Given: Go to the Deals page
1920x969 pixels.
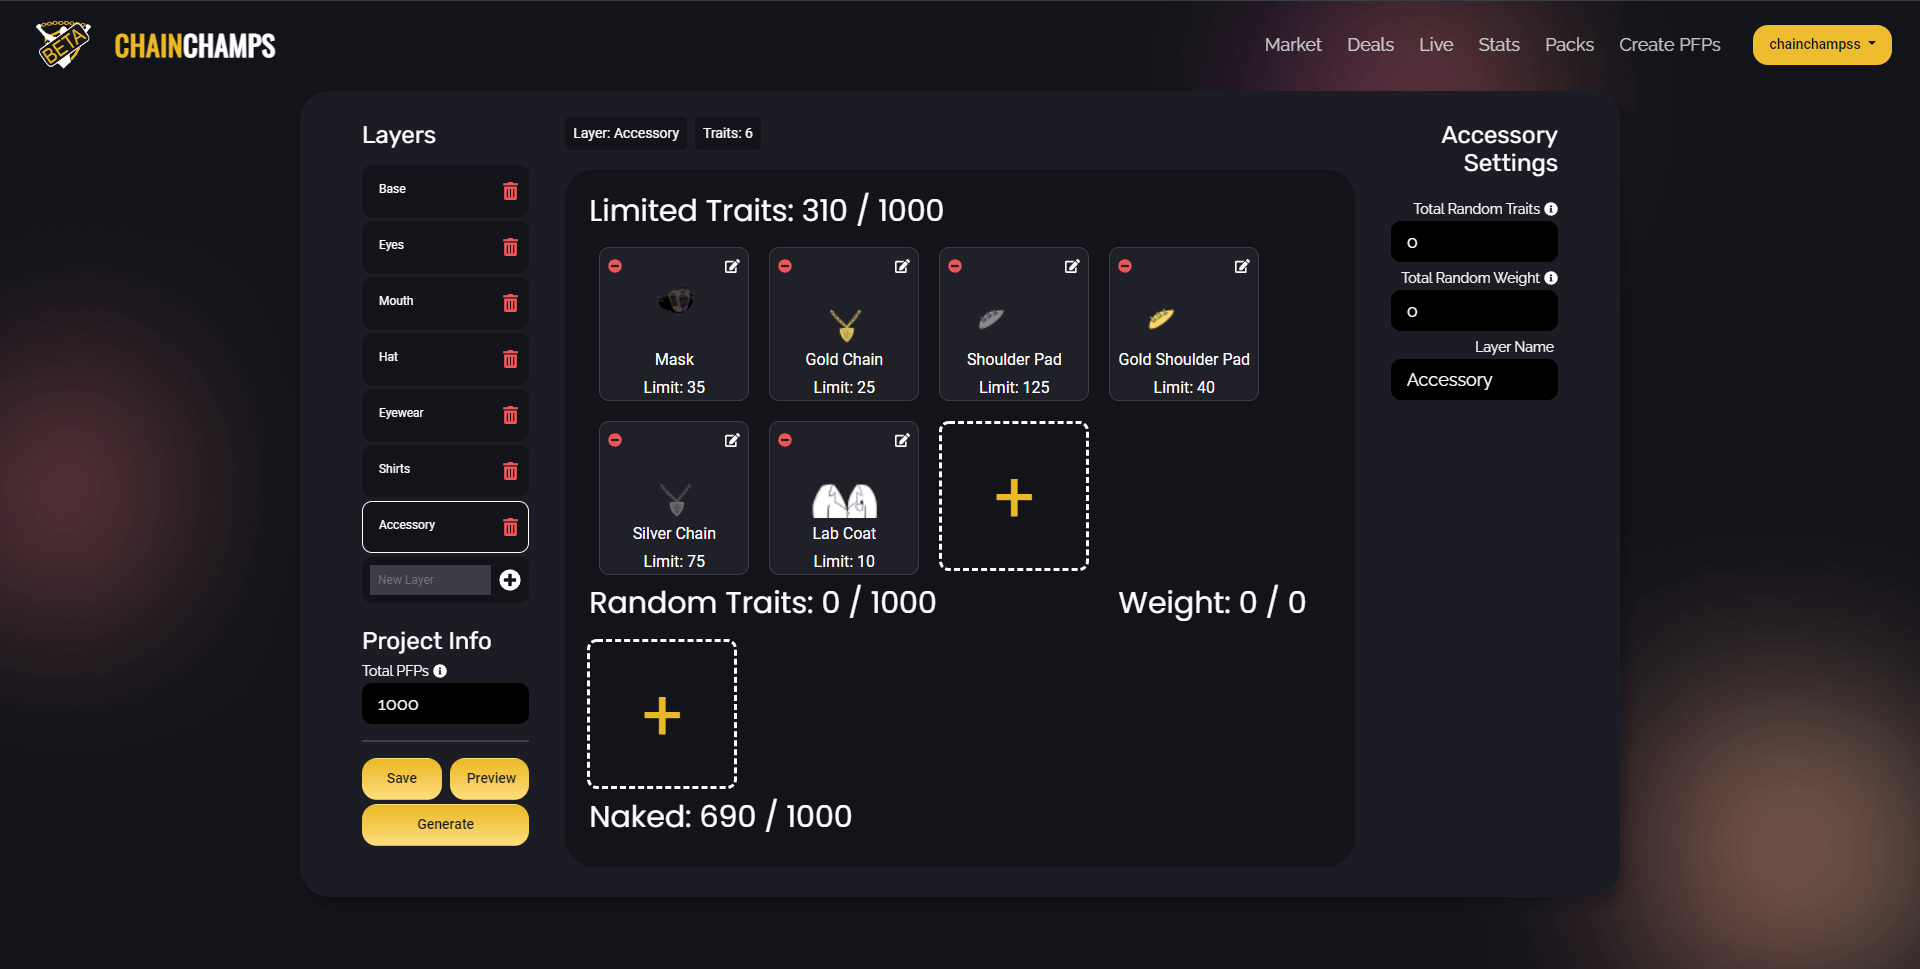Looking at the screenshot, I should (1370, 45).
